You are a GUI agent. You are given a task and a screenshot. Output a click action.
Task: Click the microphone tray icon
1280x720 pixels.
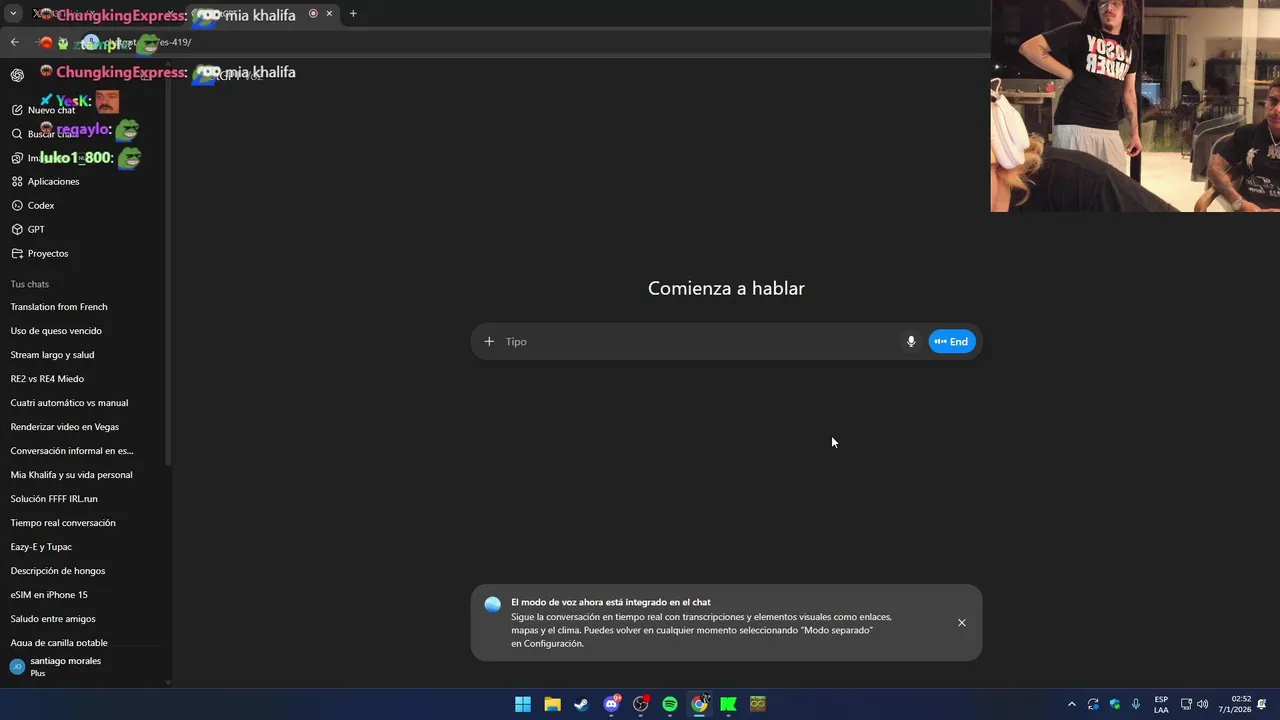click(1136, 704)
